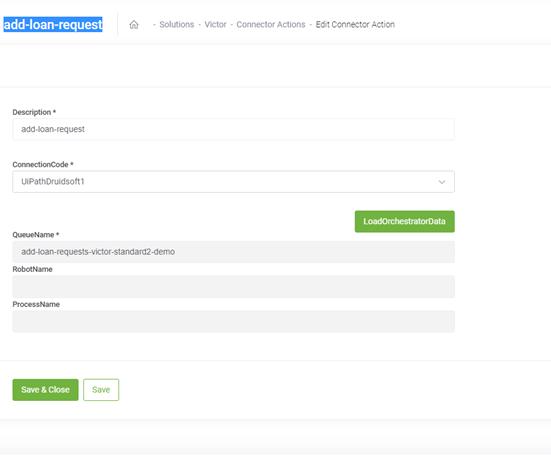551x458 pixels.
Task: Click the highlighted add-loan-request page title
Action: tap(53, 25)
